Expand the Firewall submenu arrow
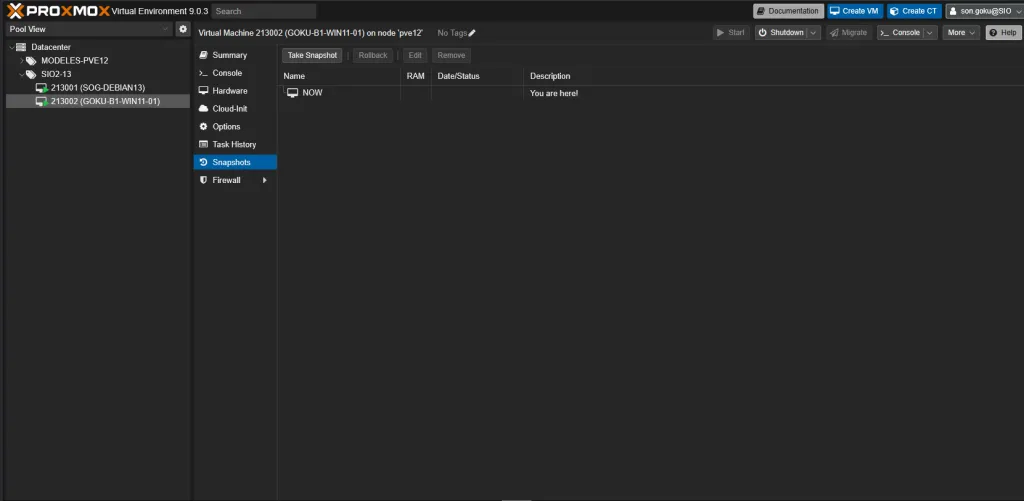The image size is (1024, 501). coord(265,181)
